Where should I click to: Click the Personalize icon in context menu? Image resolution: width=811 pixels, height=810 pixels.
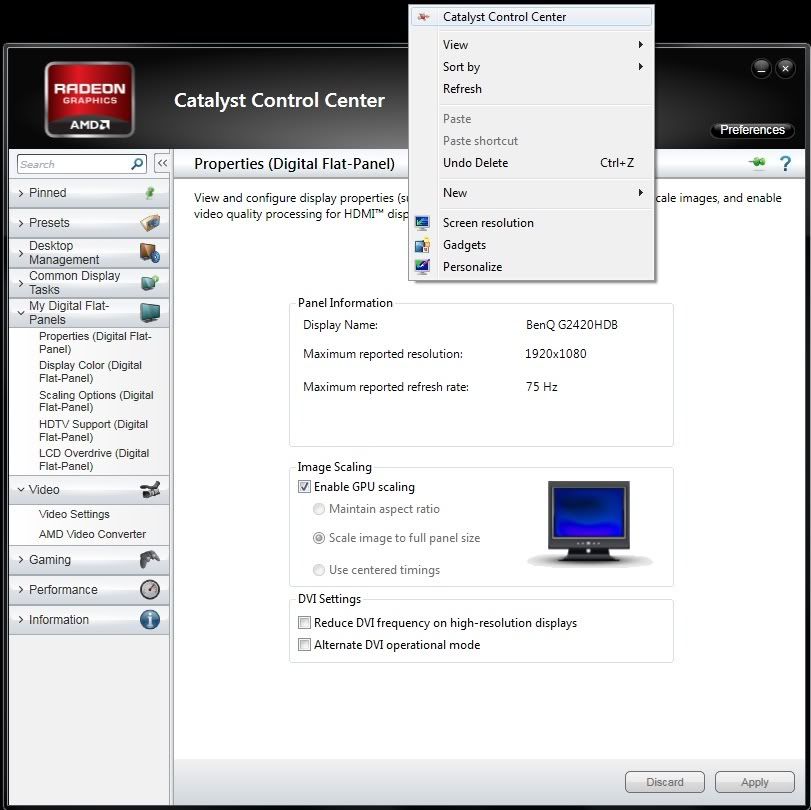422,267
